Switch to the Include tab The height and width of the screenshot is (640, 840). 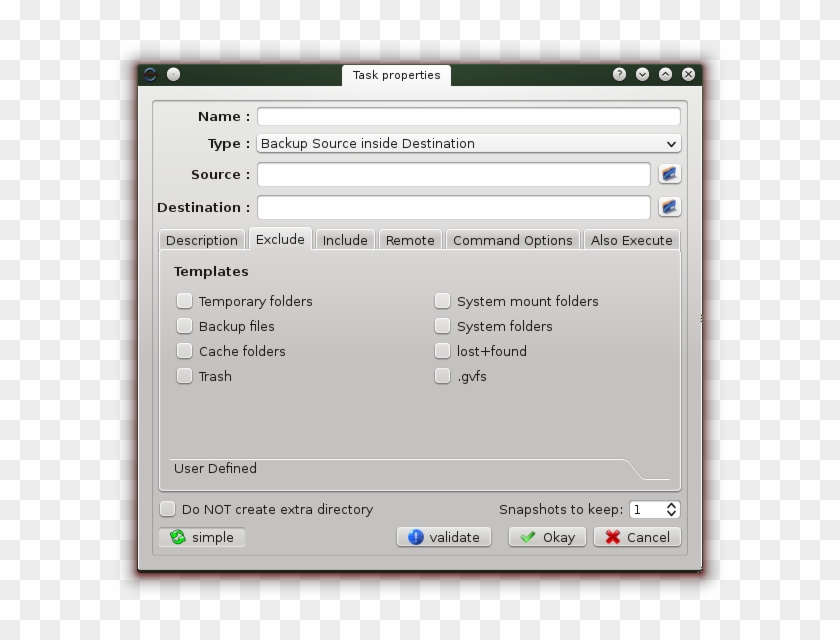344,239
